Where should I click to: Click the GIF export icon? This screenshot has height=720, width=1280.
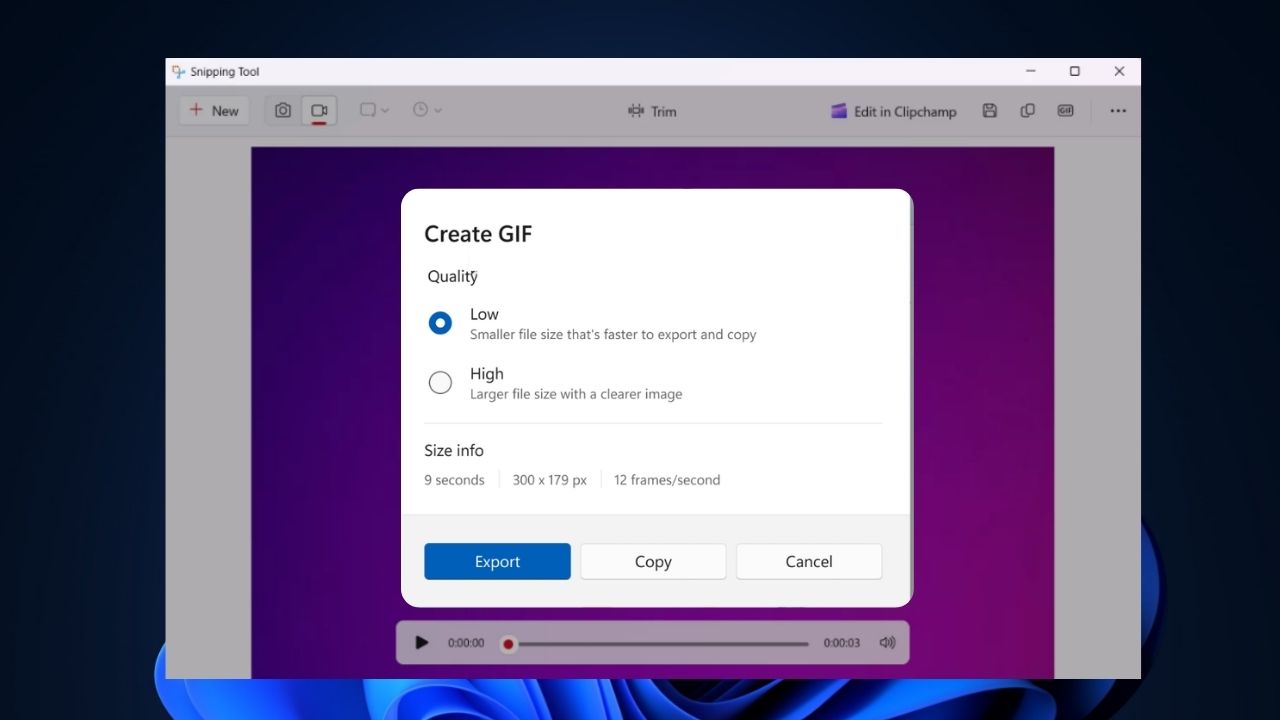tap(1065, 110)
